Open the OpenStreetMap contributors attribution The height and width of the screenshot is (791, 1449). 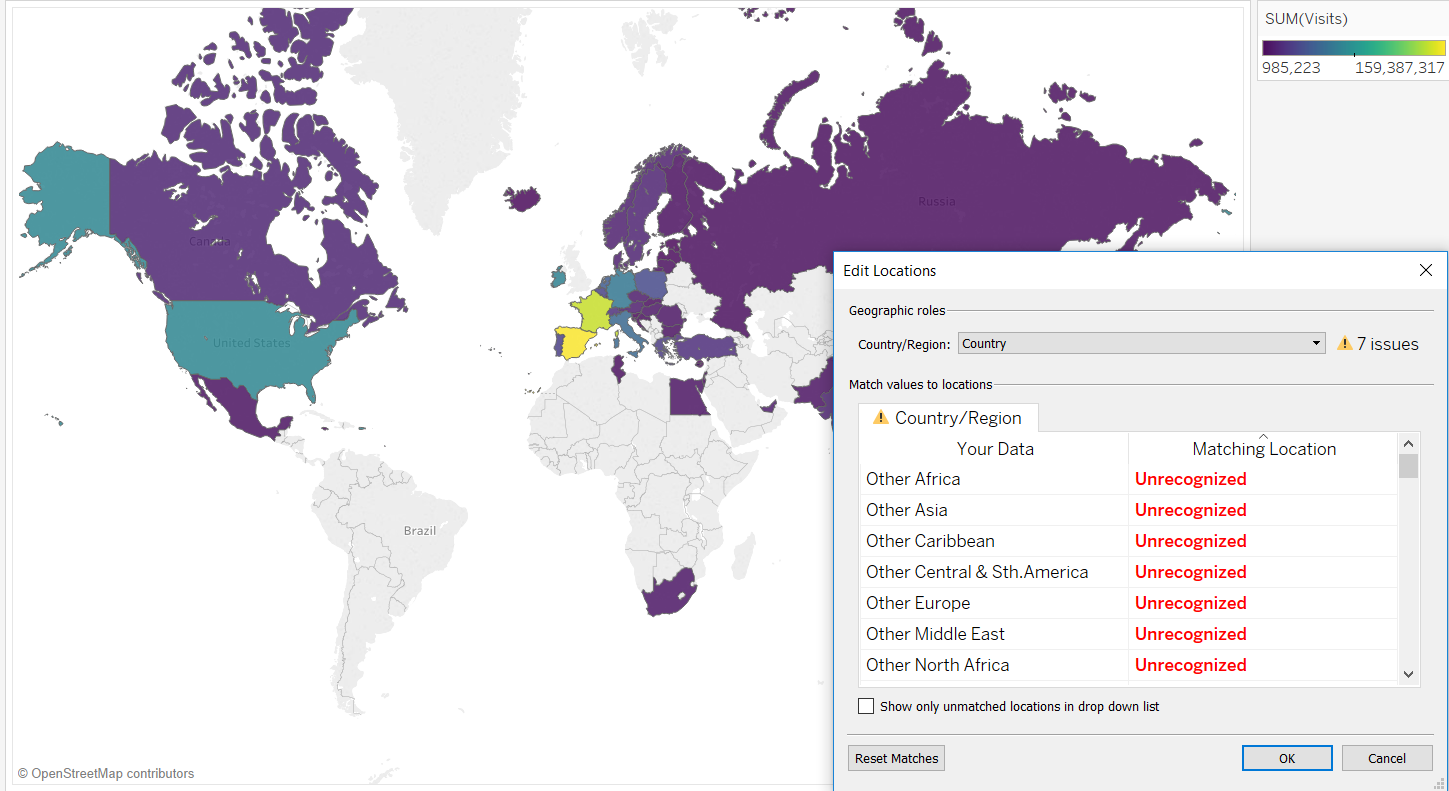point(106,773)
